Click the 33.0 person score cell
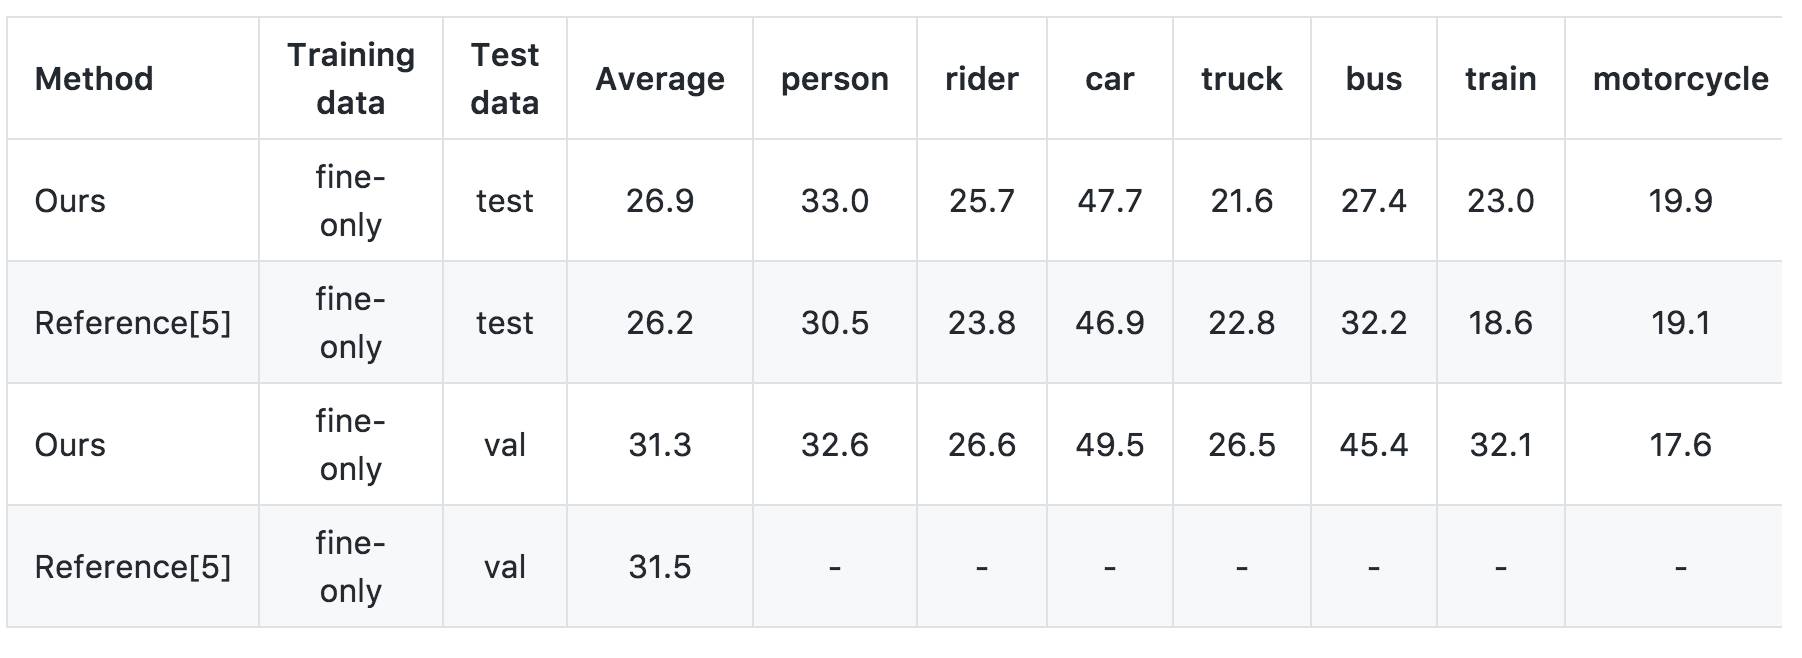This screenshot has height=658, width=1802. point(834,201)
